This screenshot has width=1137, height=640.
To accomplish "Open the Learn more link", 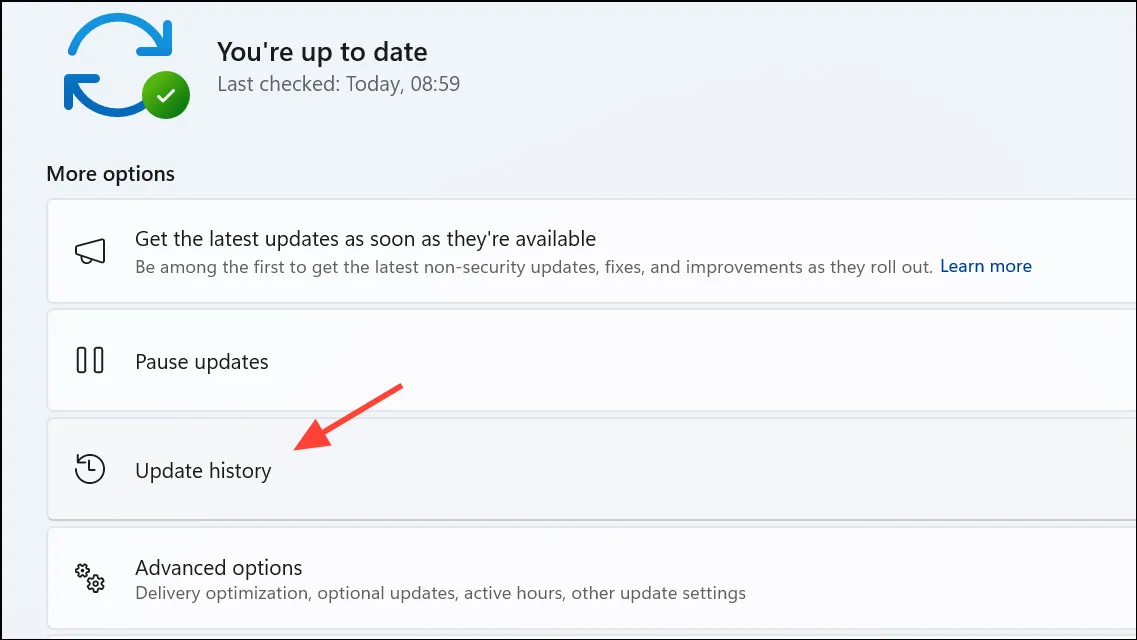I will click(985, 266).
